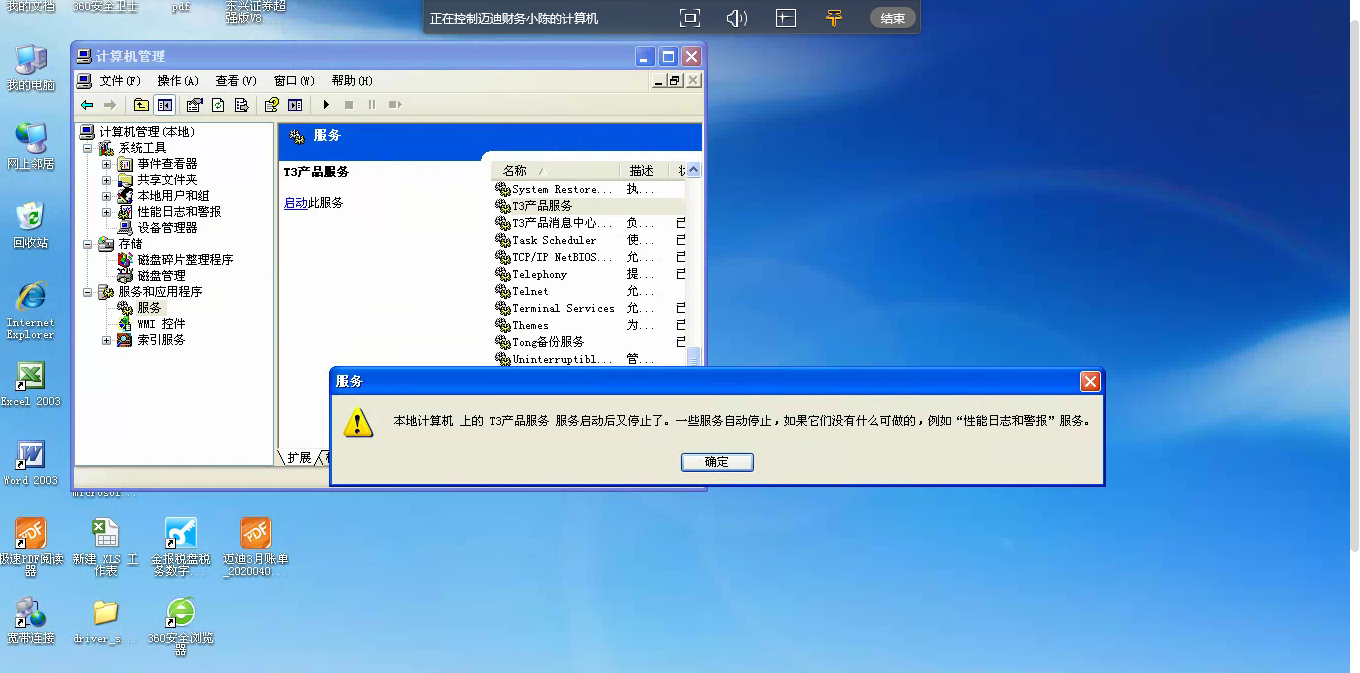Click the services list scrollbar up arrow

(694, 171)
